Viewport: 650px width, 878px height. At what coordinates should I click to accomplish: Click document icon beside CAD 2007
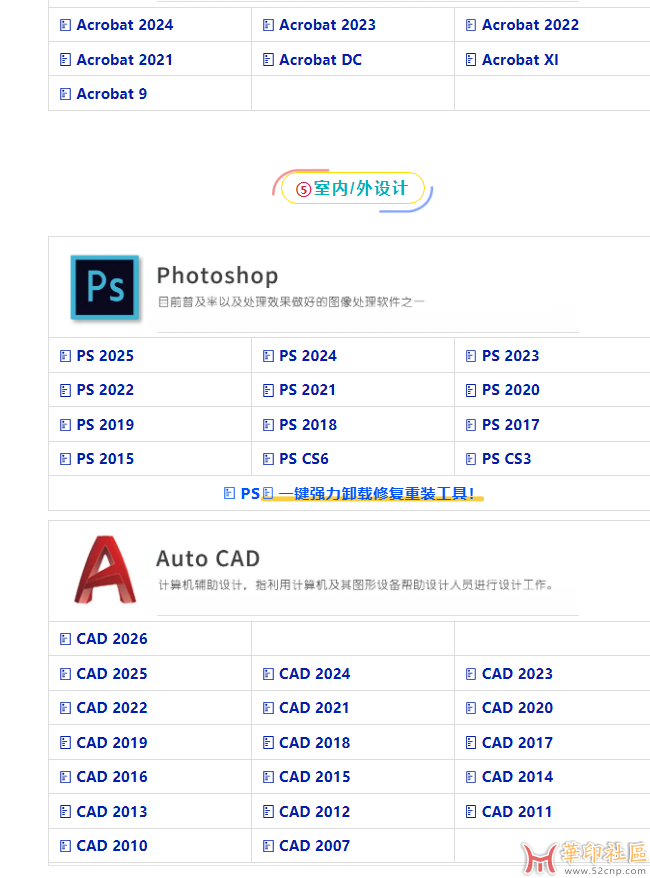tap(268, 845)
